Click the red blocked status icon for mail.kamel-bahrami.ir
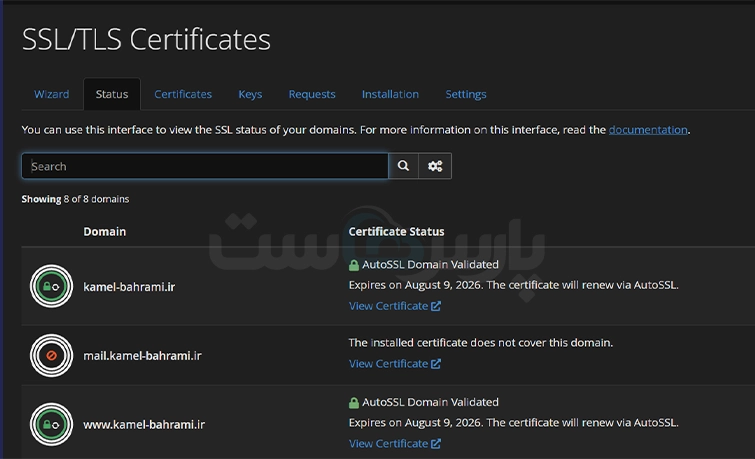Viewport: 755px width, 459px height. coord(52,355)
